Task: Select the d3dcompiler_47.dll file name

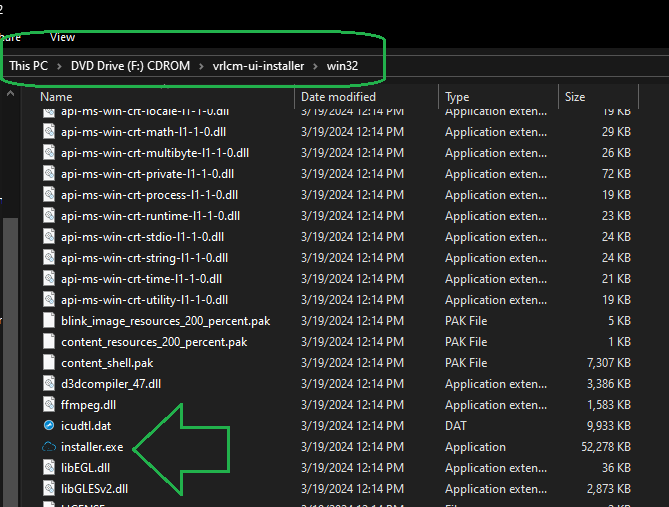Action: [x=111, y=384]
